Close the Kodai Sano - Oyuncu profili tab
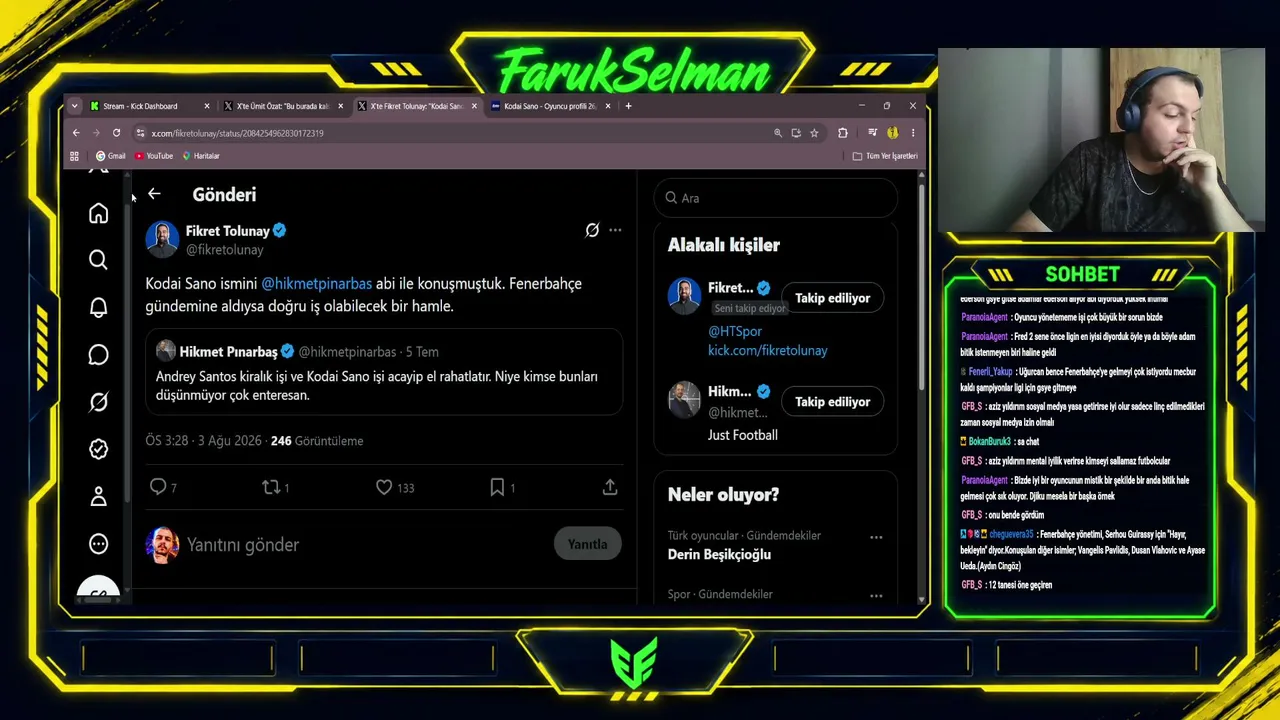The height and width of the screenshot is (720, 1280). click(x=609, y=106)
